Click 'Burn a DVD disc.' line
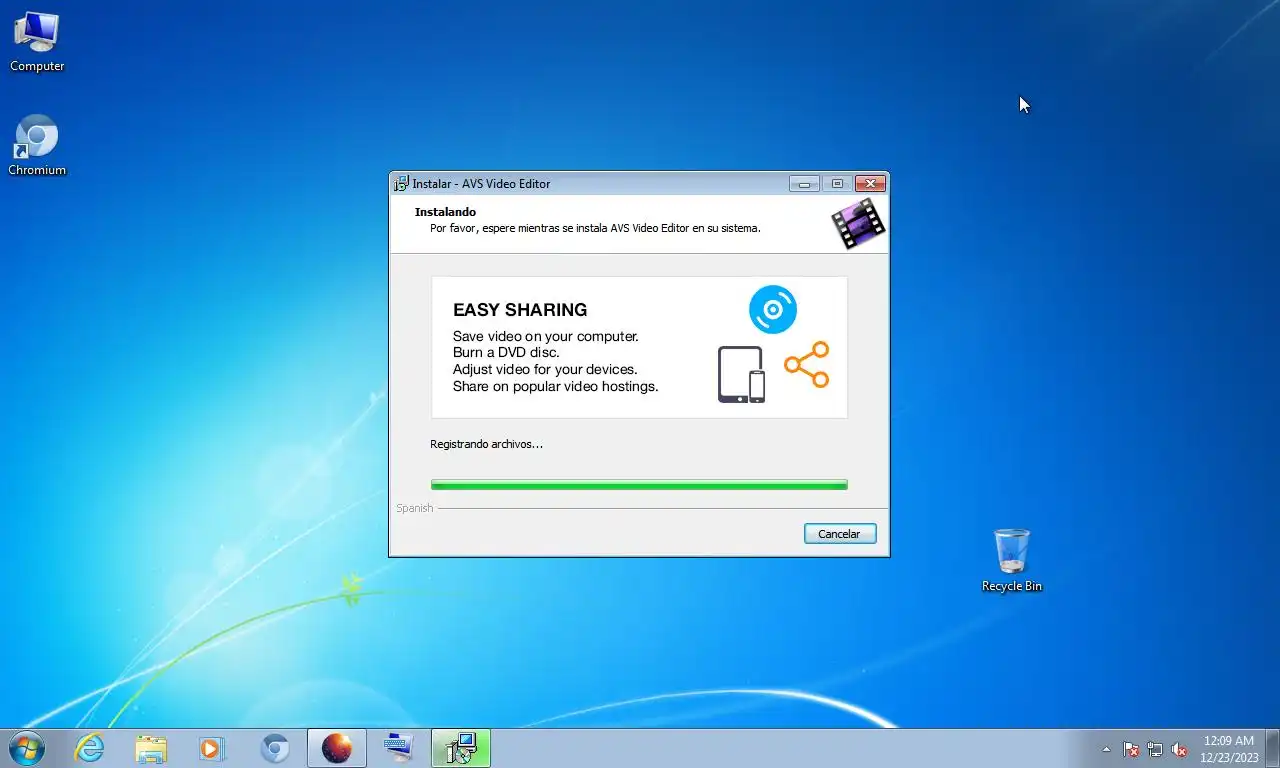This screenshot has width=1280, height=768. (506, 352)
